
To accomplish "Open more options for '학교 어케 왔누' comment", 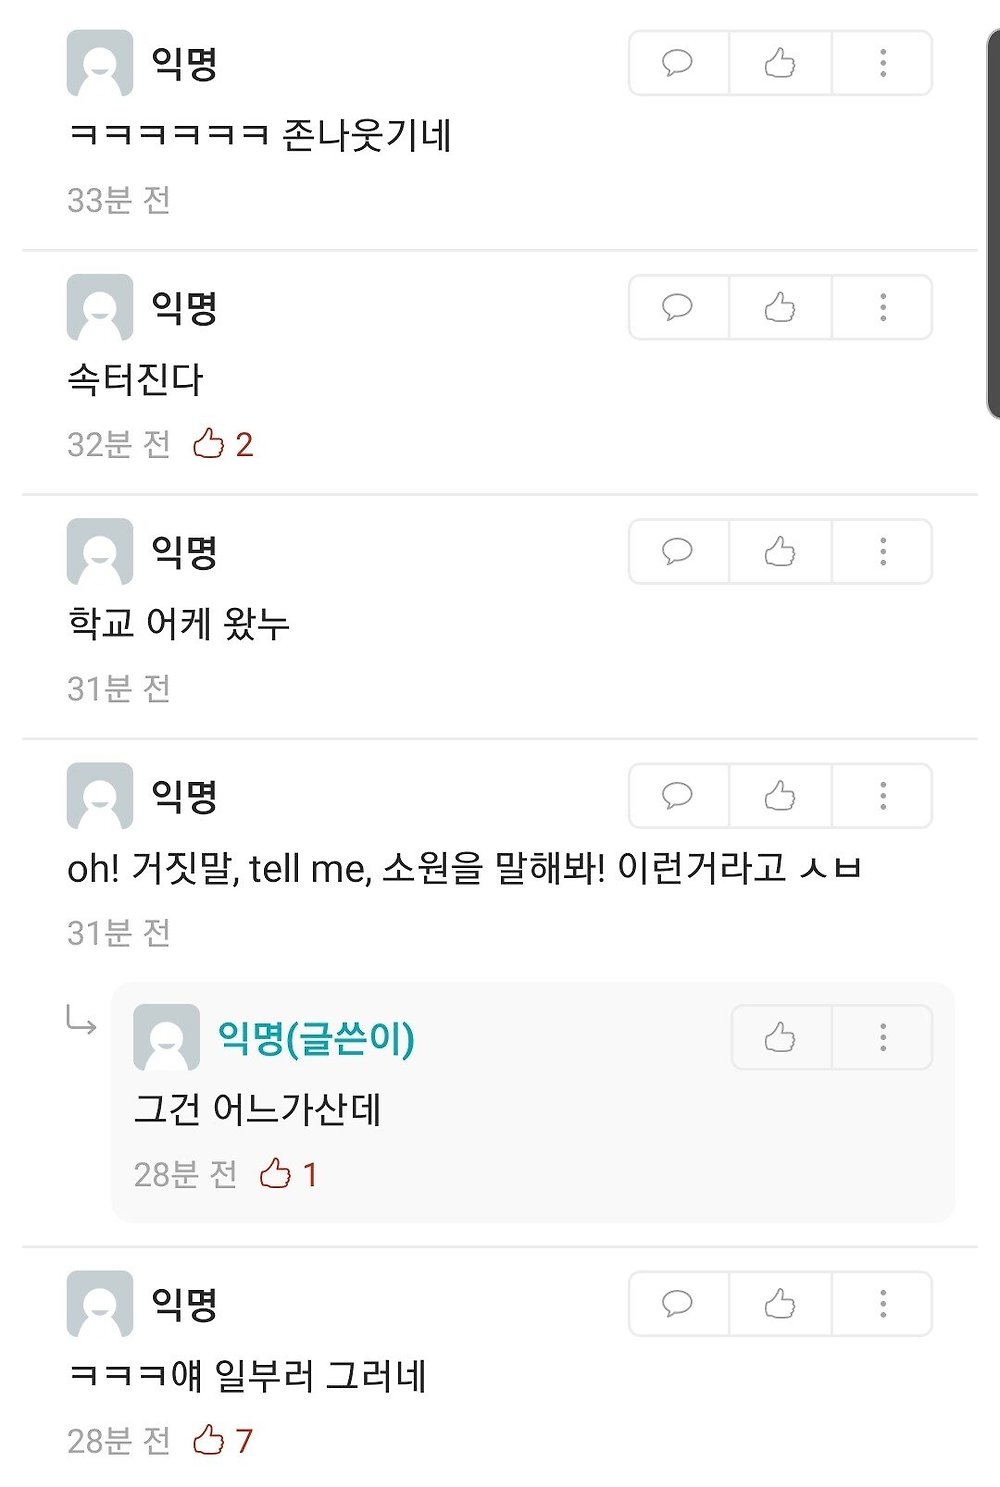I will point(882,551).
